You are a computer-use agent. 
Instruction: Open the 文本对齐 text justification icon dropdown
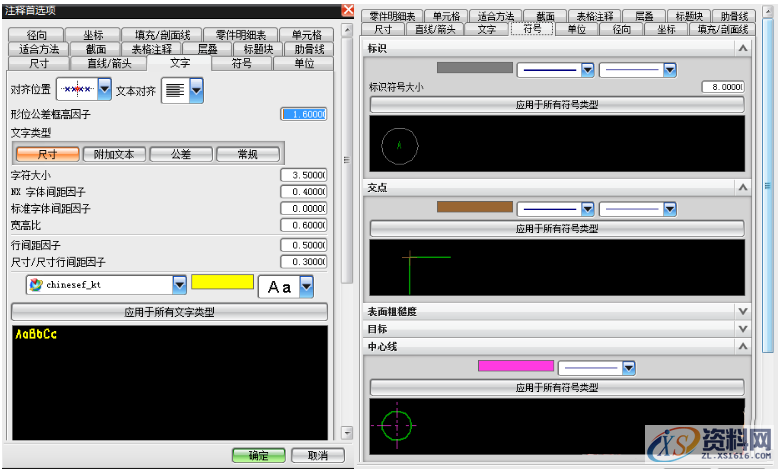pos(196,90)
